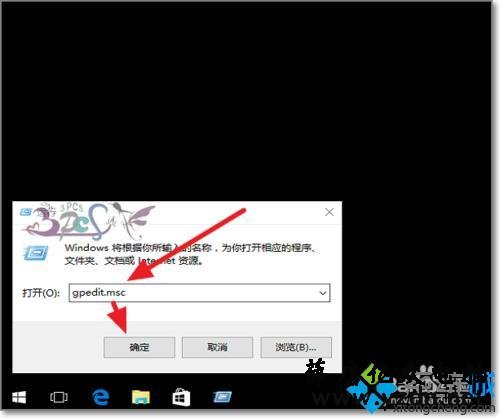Close the Run dialog with X
500x418 pixels.
pos(329,212)
